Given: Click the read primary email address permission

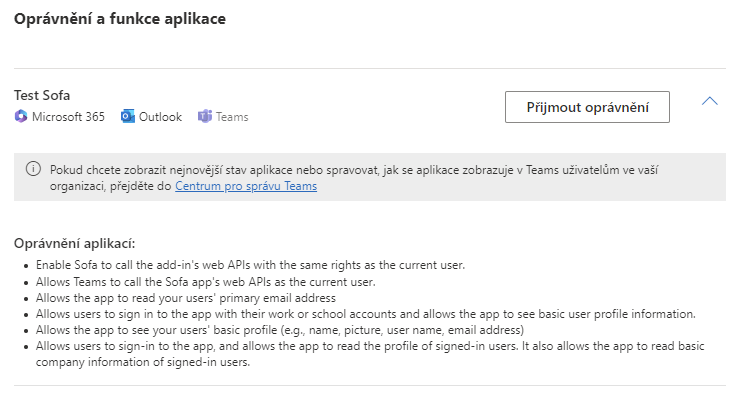Looking at the screenshot, I should coord(186,298).
